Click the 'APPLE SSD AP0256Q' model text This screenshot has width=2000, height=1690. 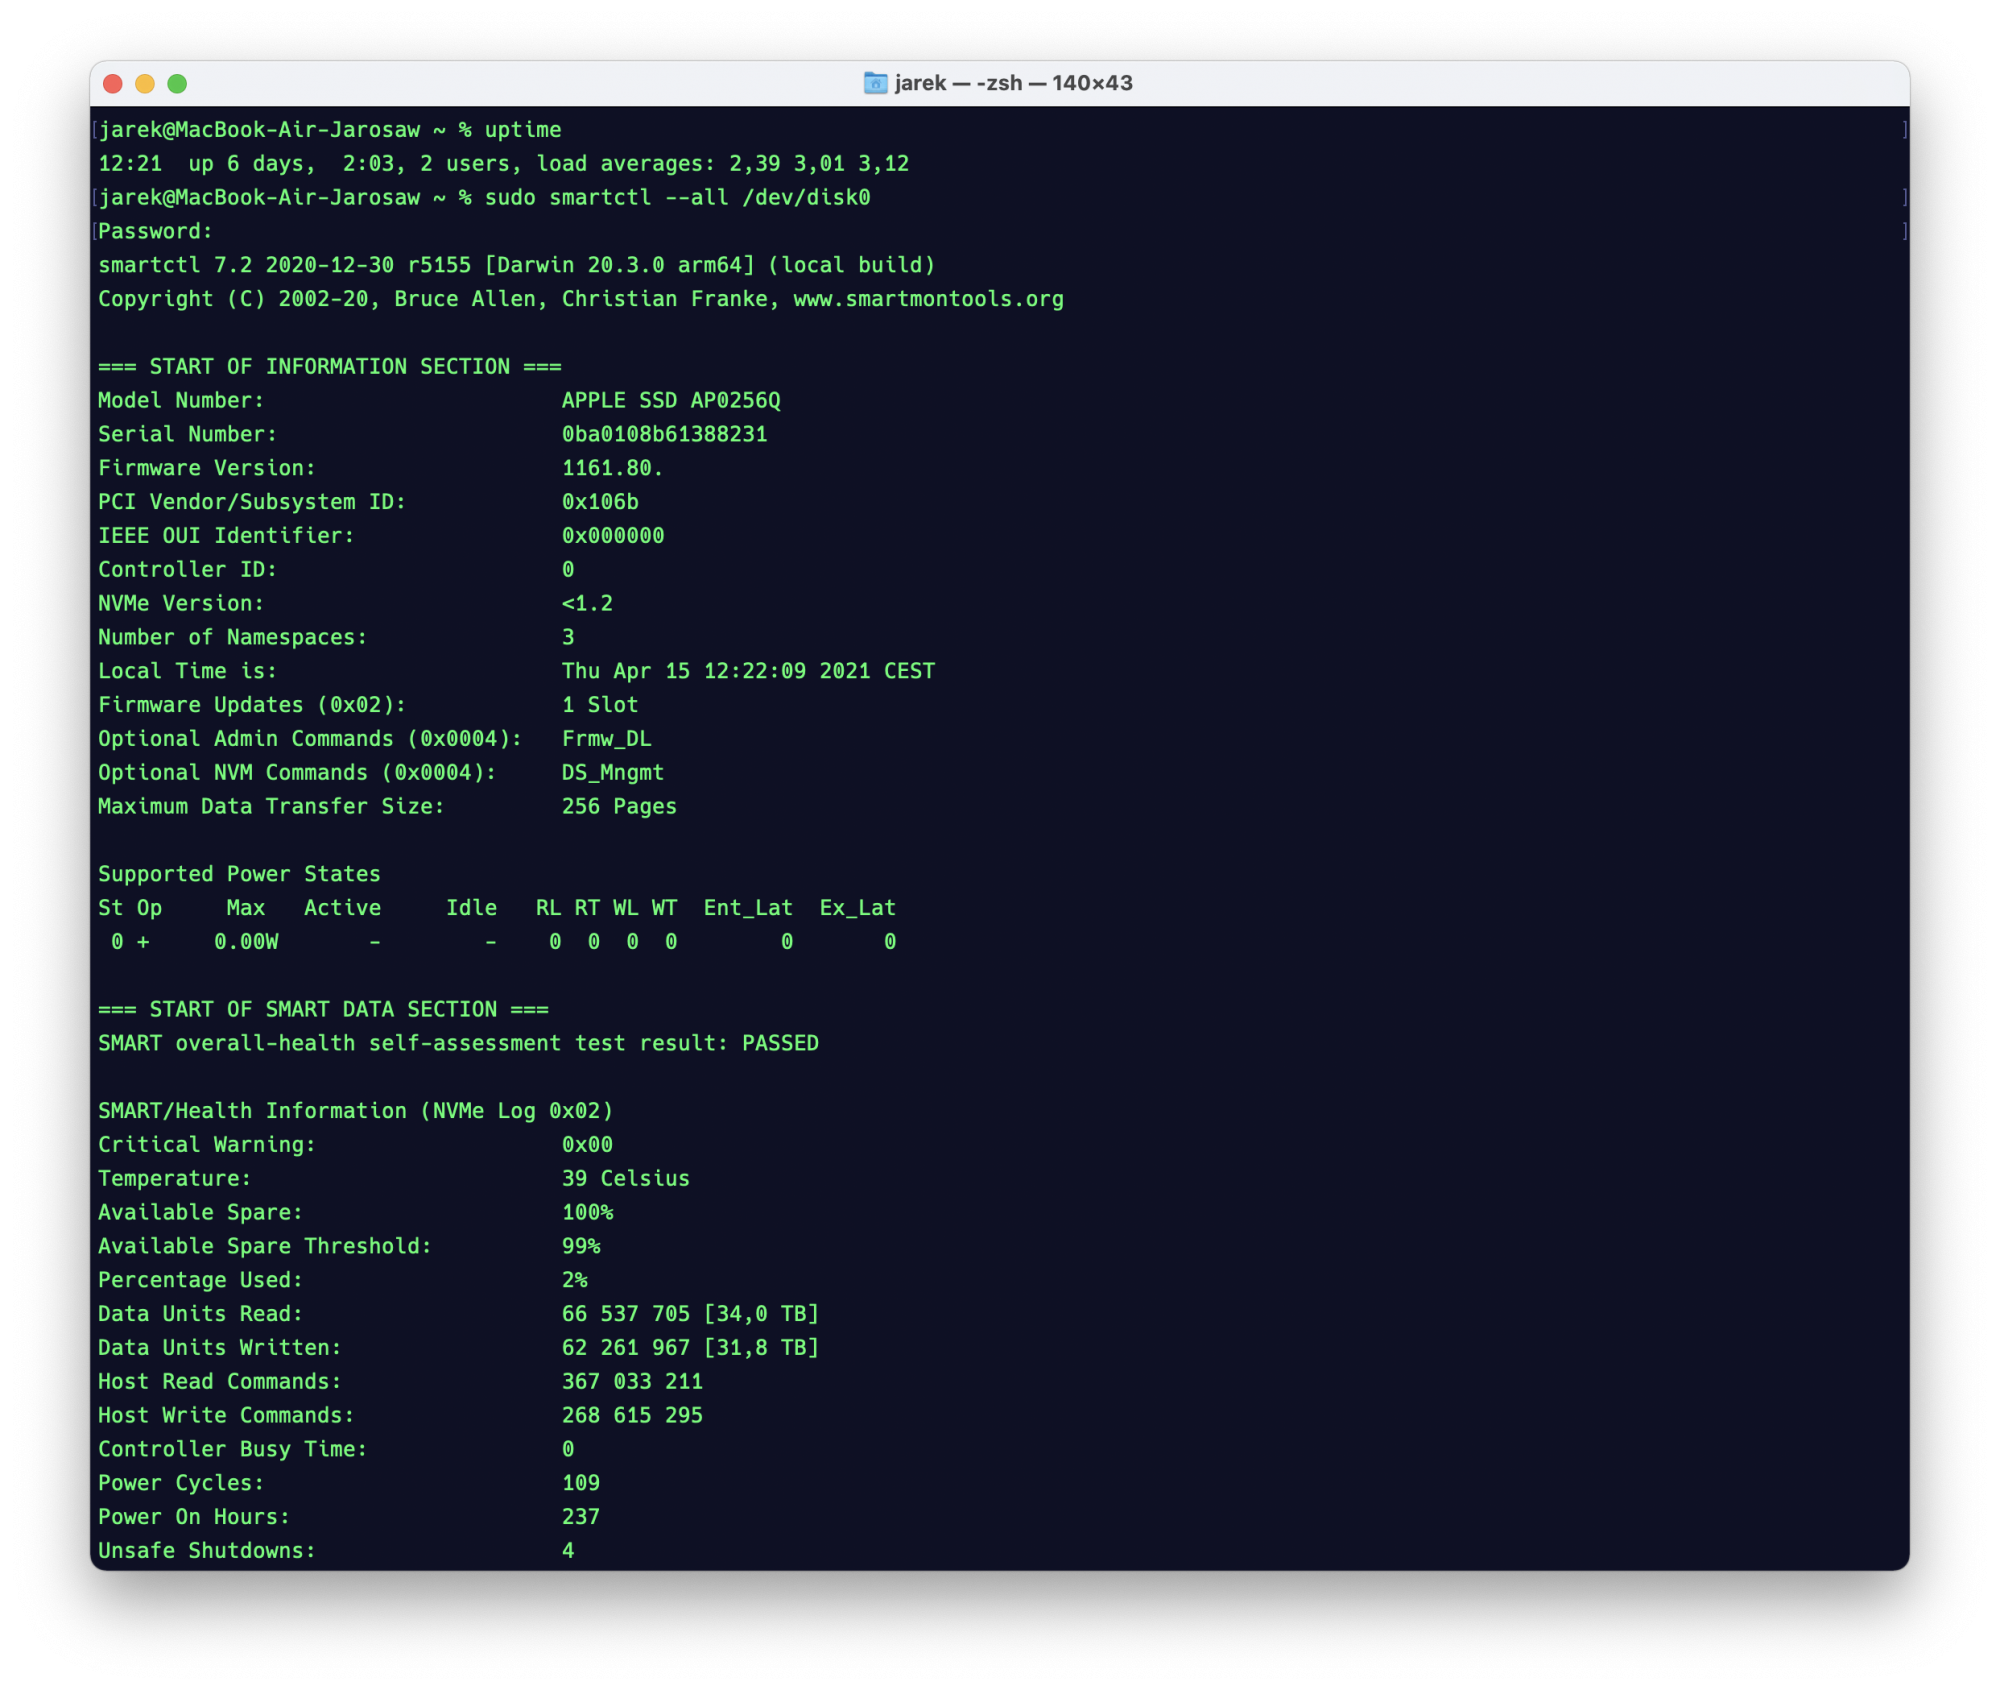coord(670,400)
